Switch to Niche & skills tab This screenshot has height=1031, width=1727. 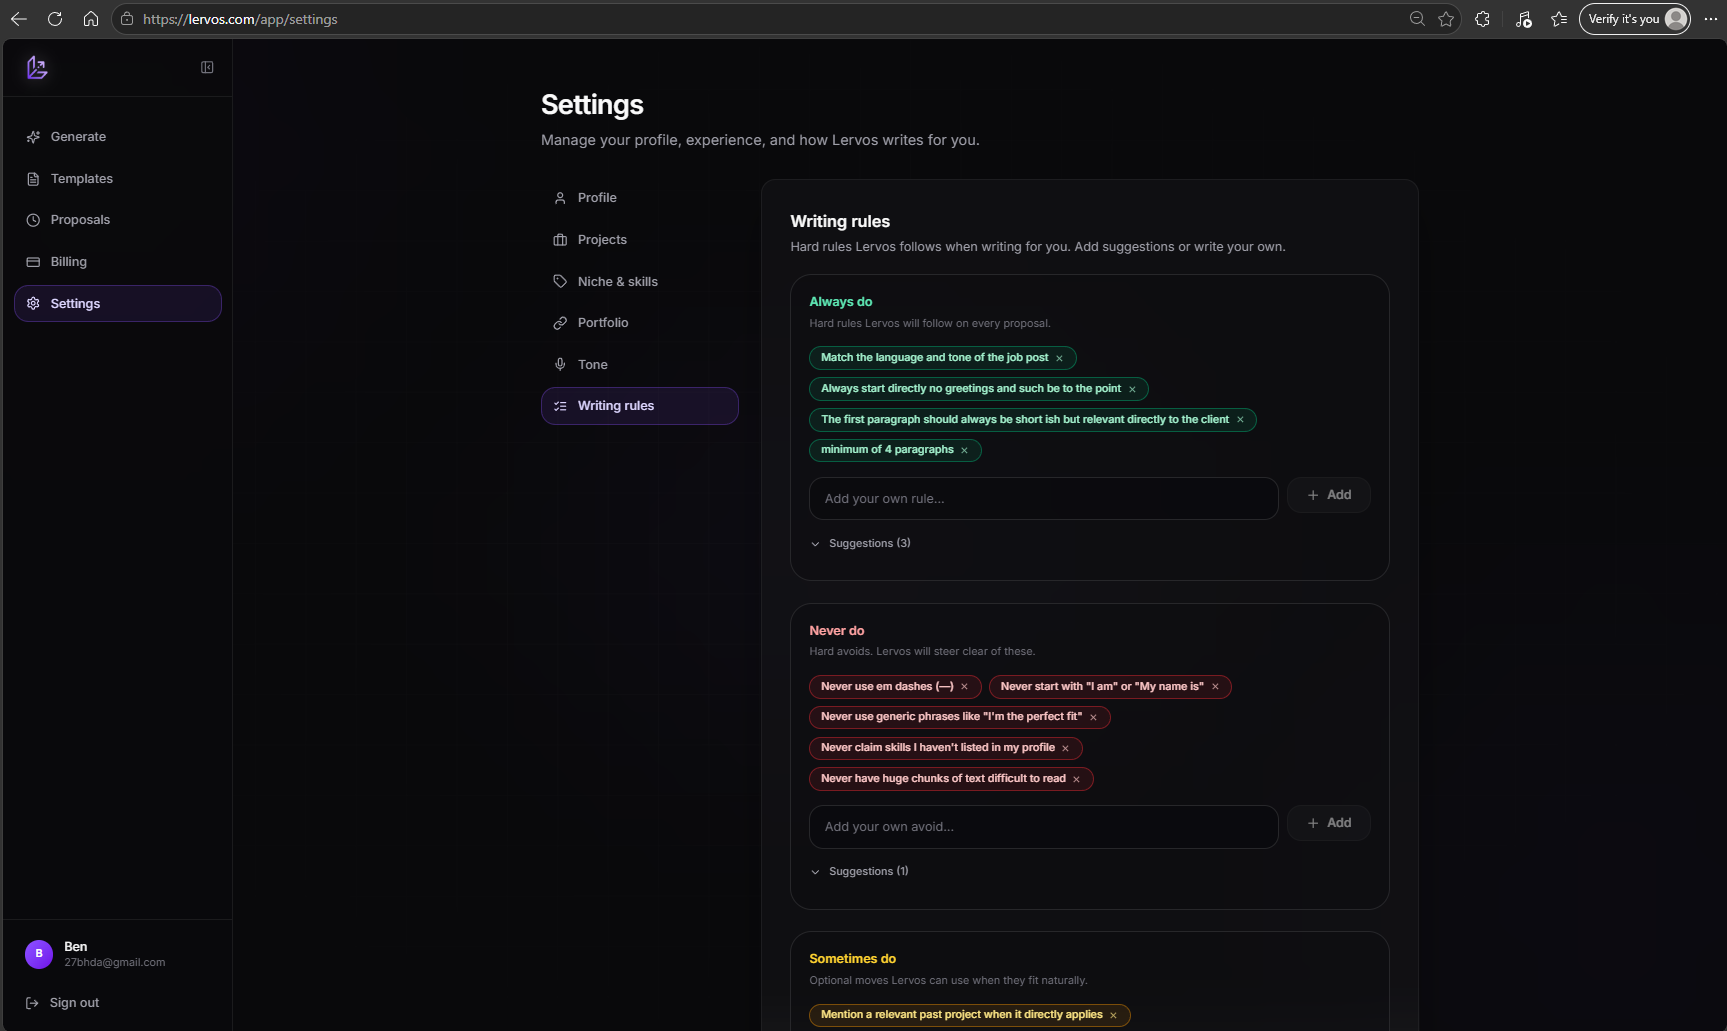pyautogui.click(x=640, y=282)
